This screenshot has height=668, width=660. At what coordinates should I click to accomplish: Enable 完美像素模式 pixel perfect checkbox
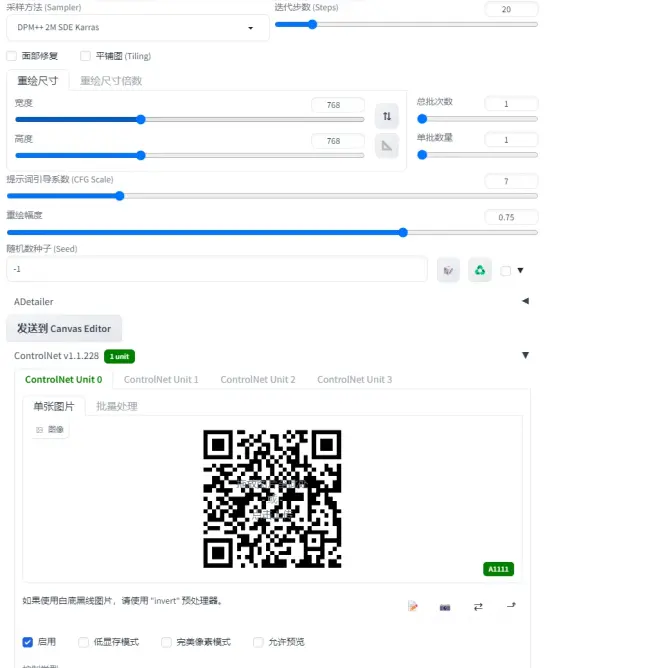[x=166, y=642]
